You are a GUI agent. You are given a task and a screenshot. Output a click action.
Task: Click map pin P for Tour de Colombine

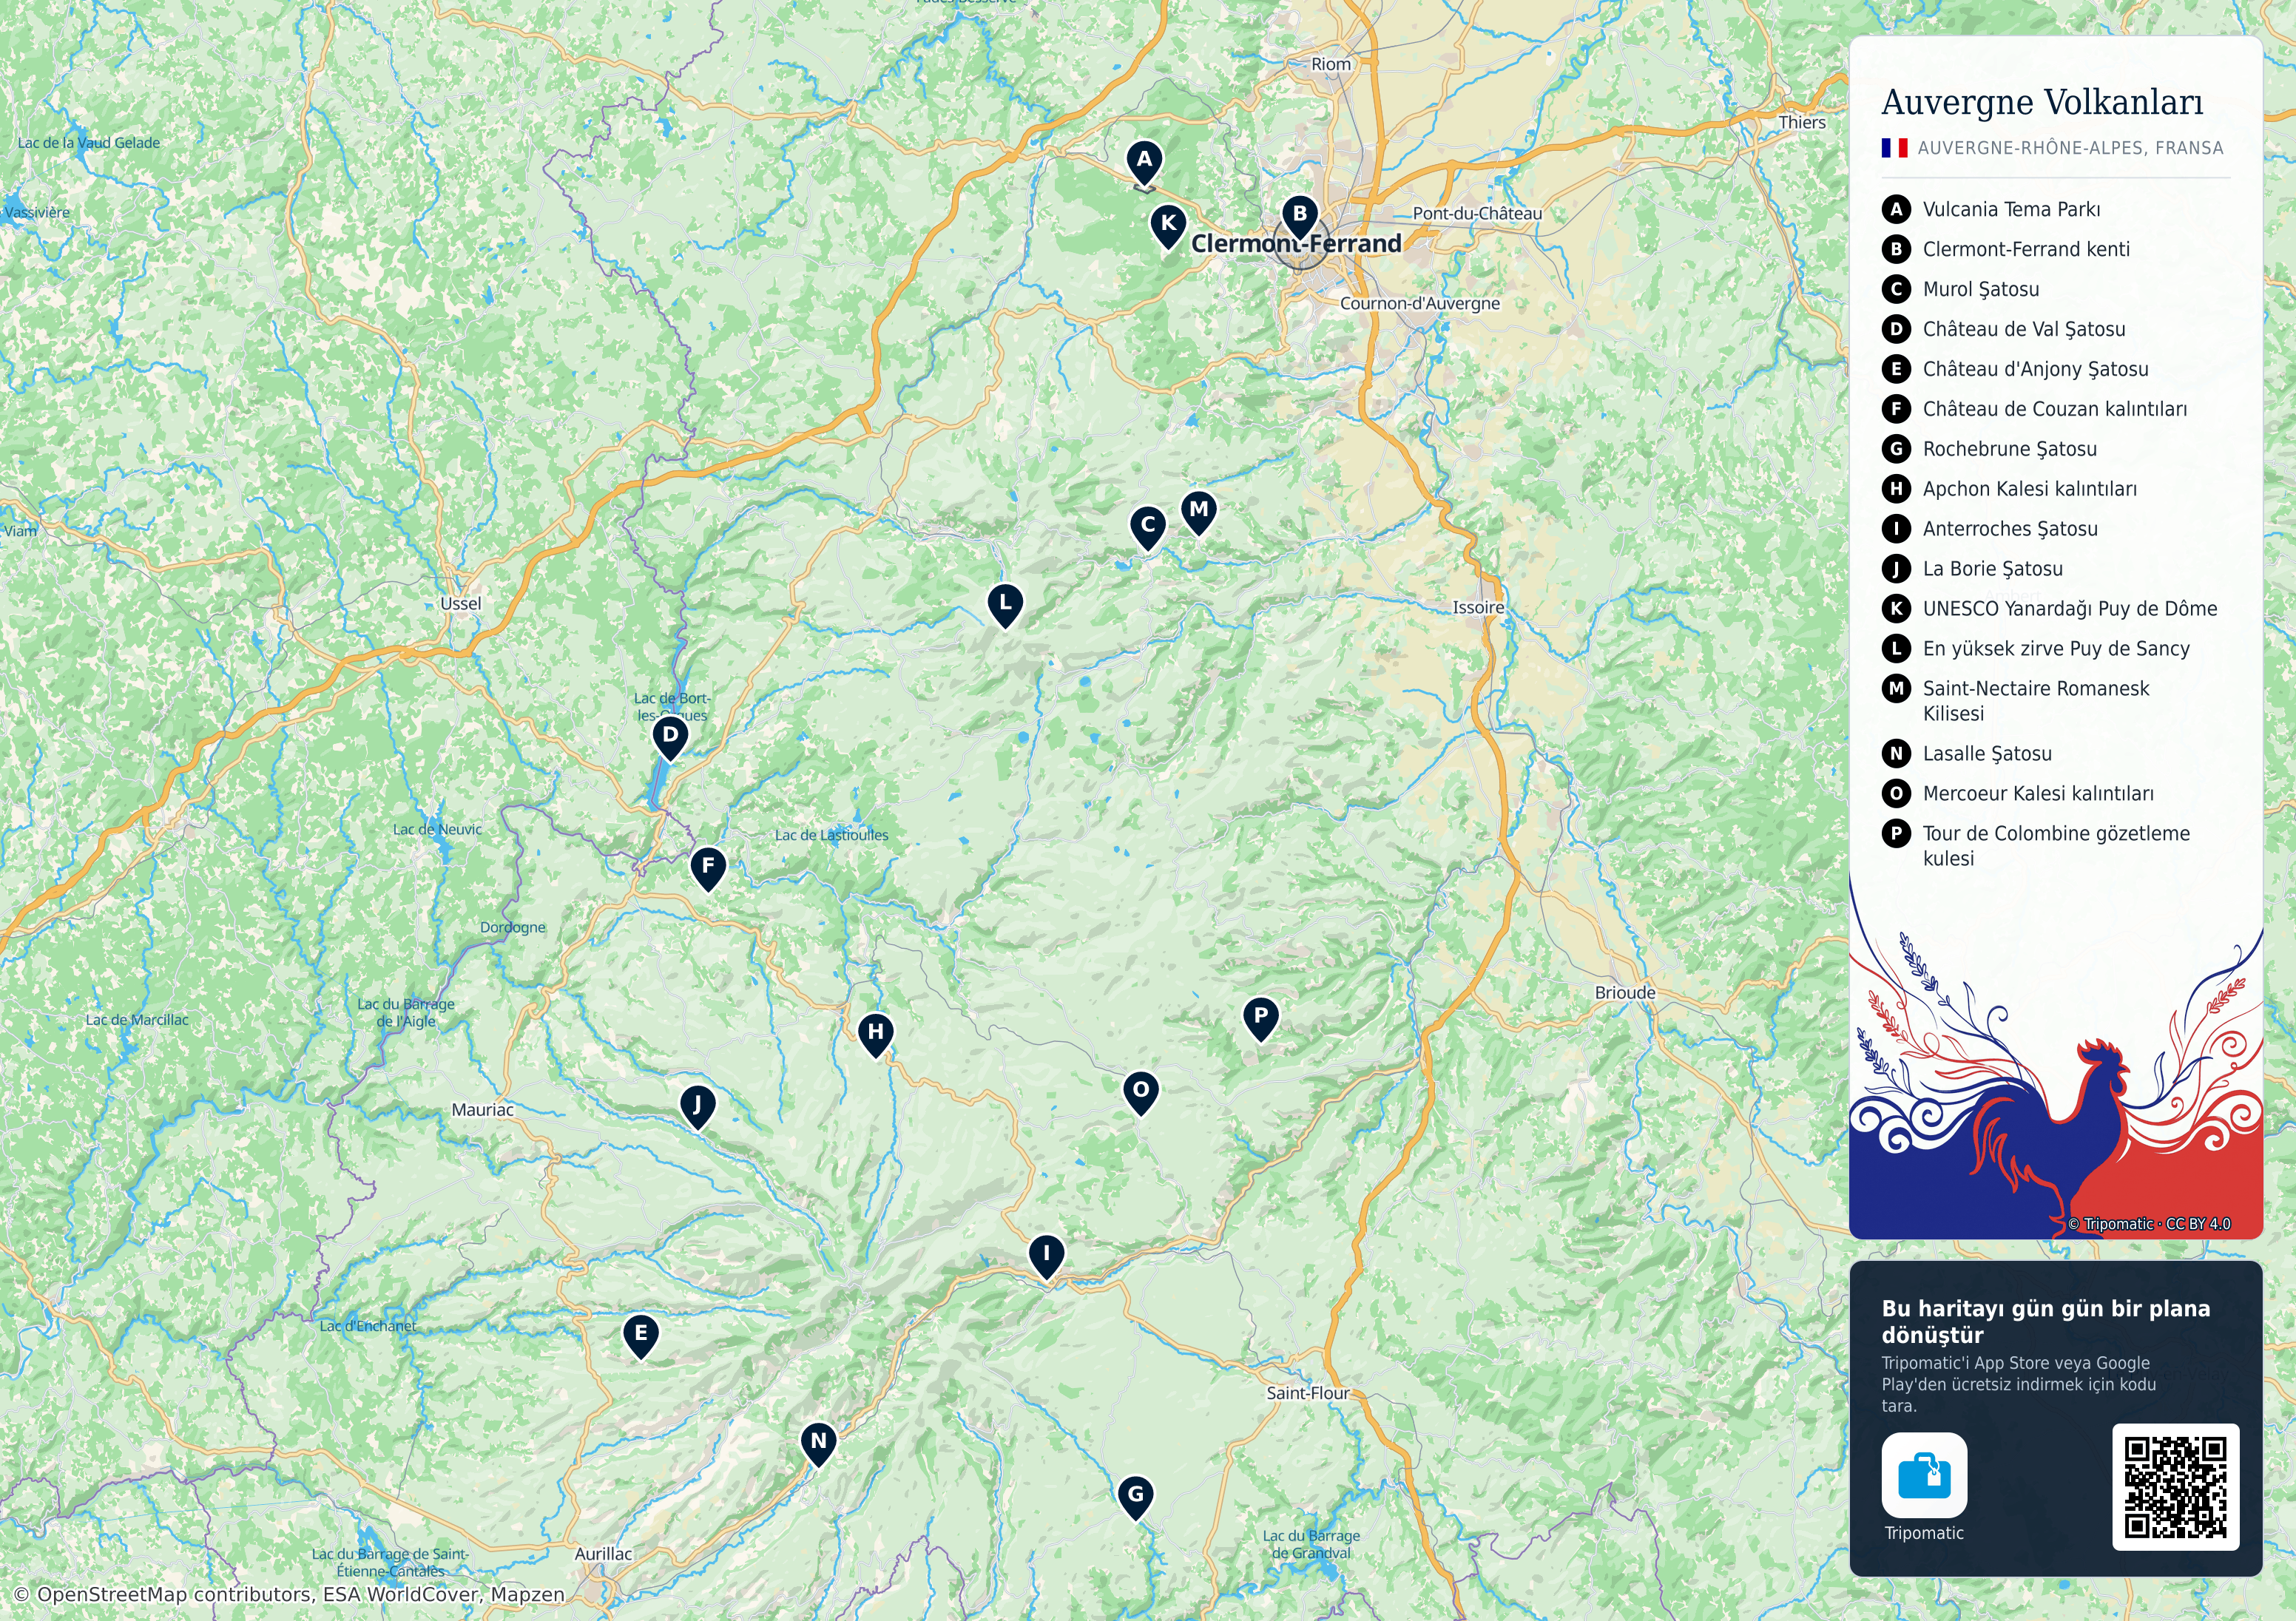coord(1260,1018)
